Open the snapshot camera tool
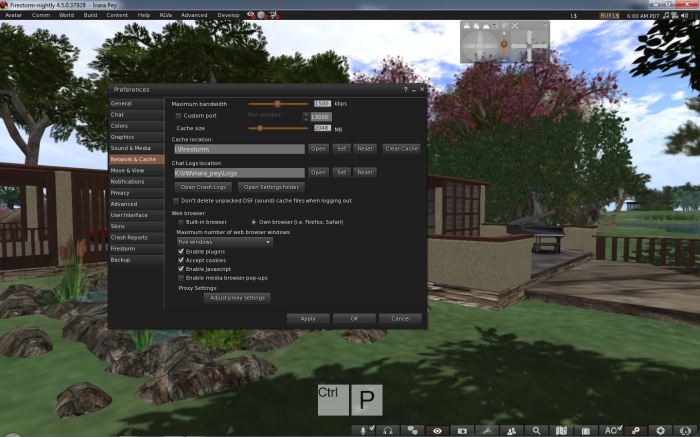The height and width of the screenshot is (437, 700). click(461, 429)
